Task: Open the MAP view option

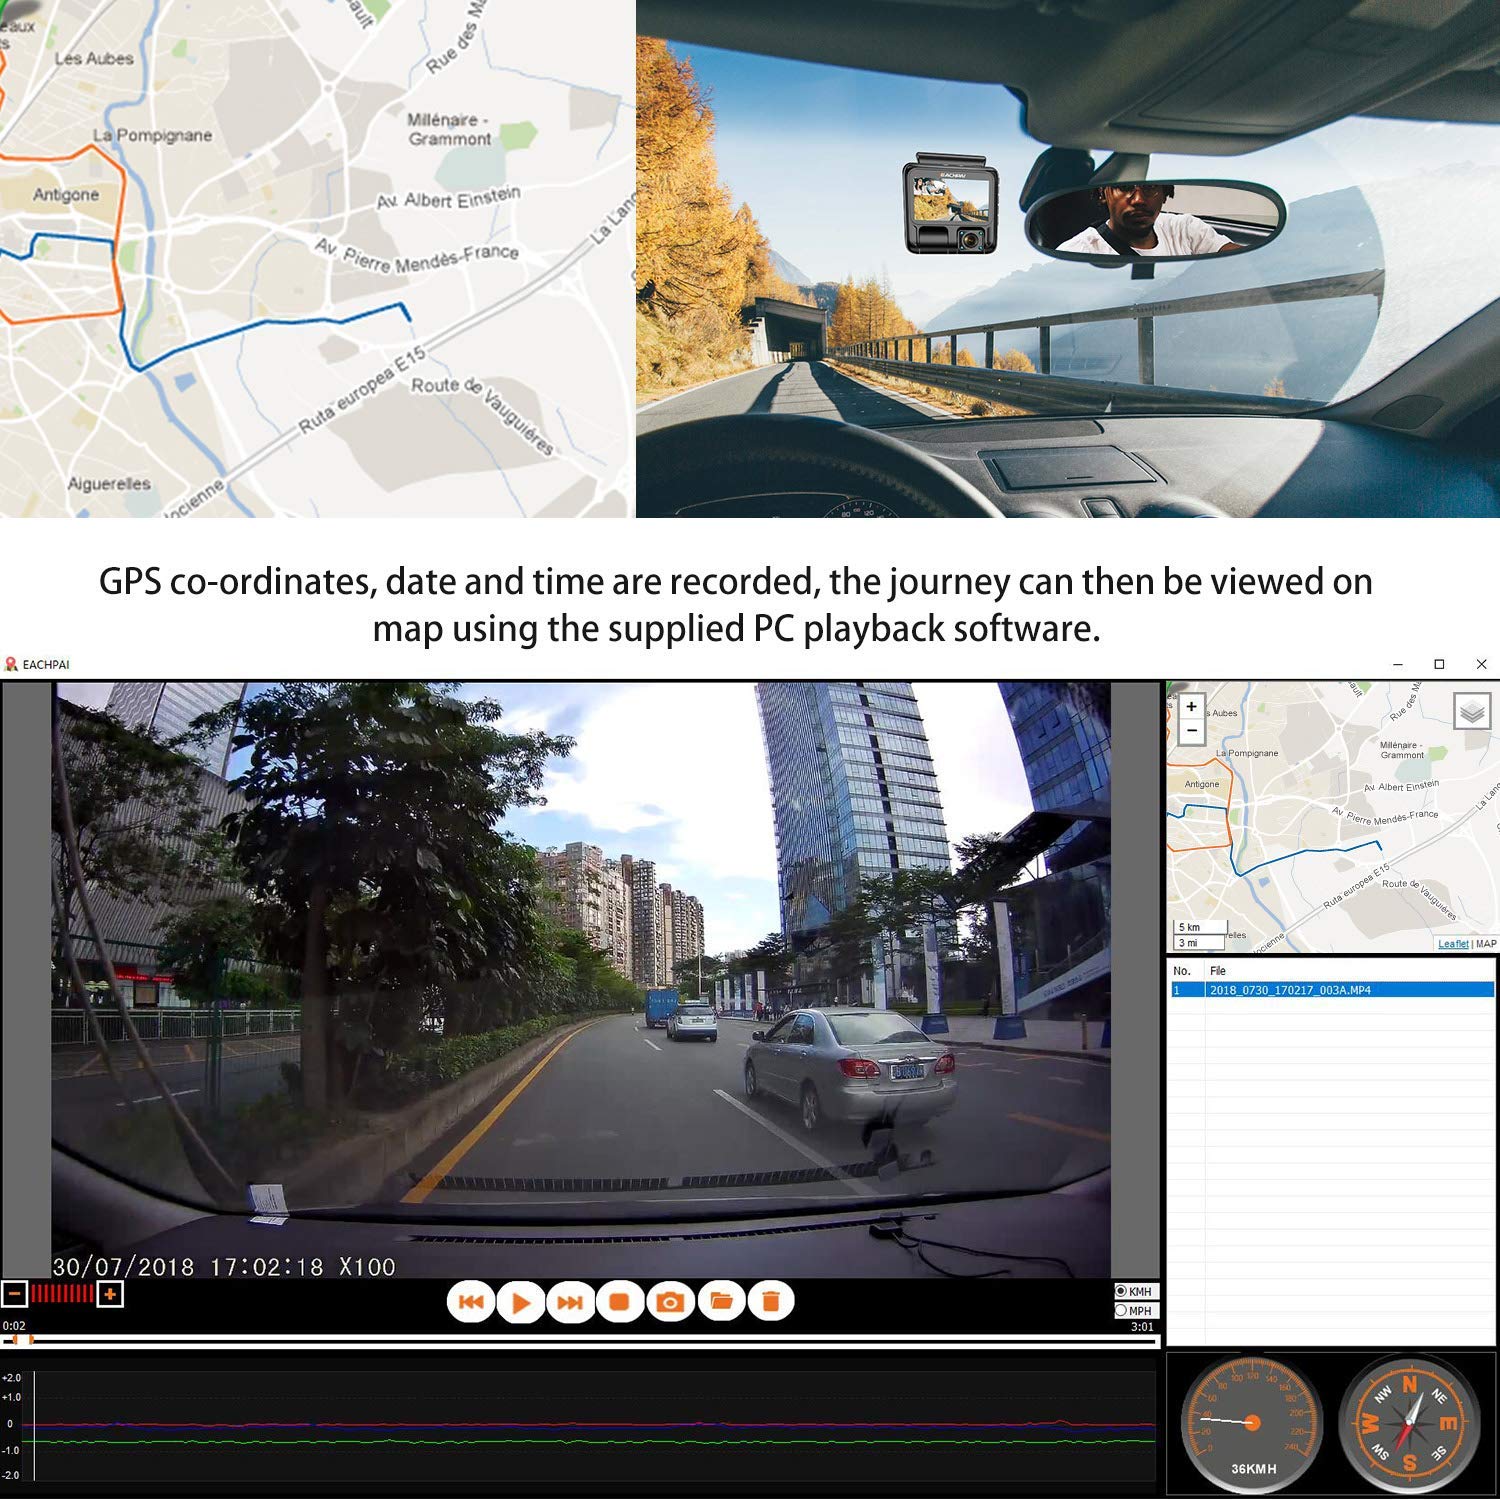Action: pyautogui.click(x=1487, y=944)
